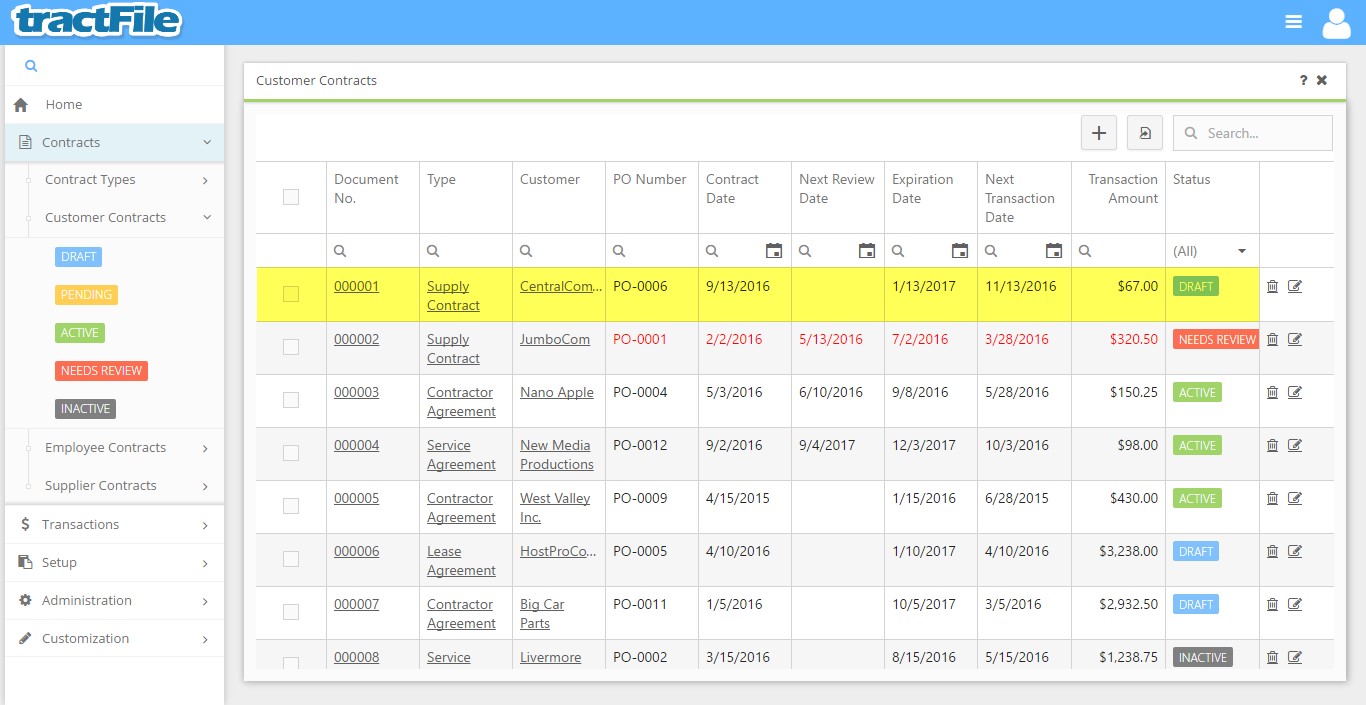Open New Media Productions customer link
The width and height of the screenshot is (1366, 705).
pyautogui.click(x=557, y=455)
